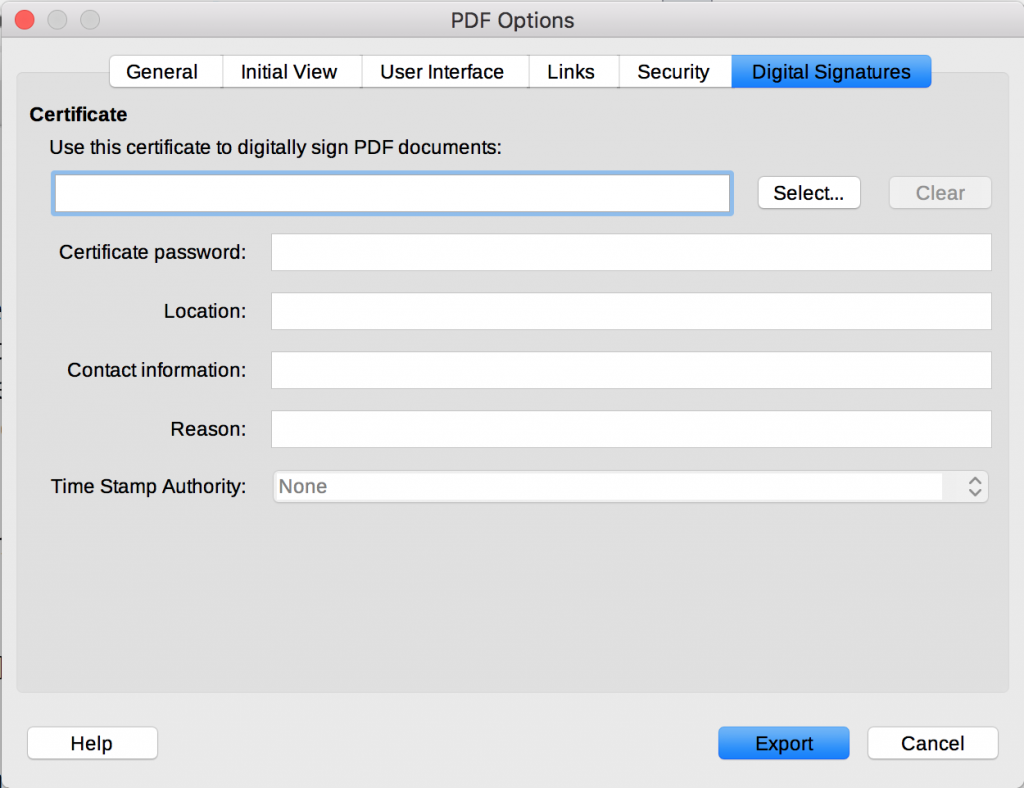Click the Certificate password field

click(630, 252)
